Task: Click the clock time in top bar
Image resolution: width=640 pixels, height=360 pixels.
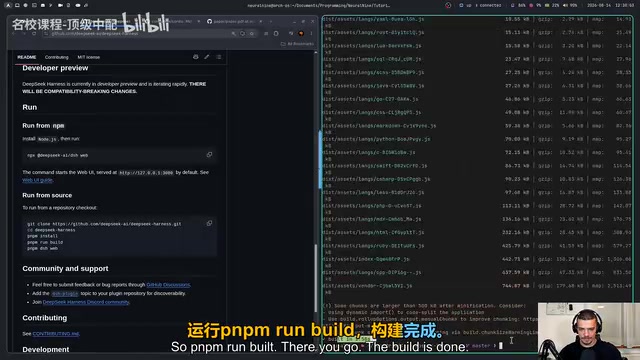Action: (625, 5)
